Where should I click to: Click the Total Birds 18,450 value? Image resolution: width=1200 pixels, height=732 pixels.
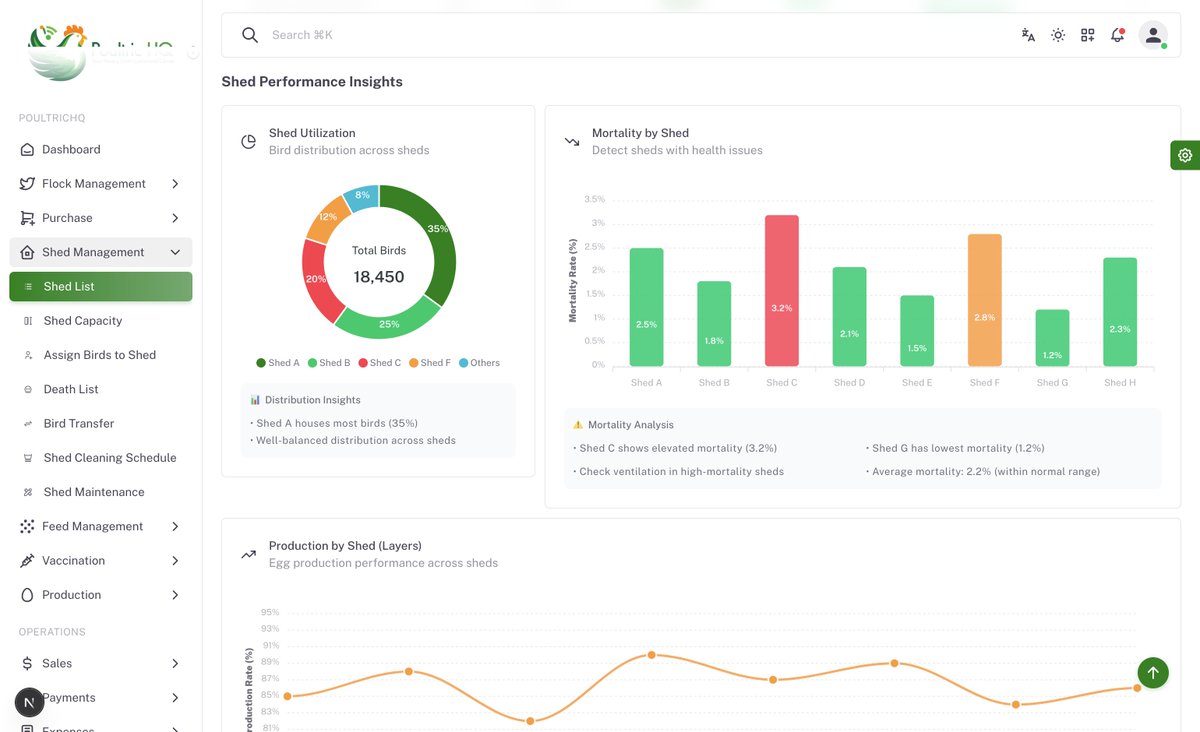point(379,277)
